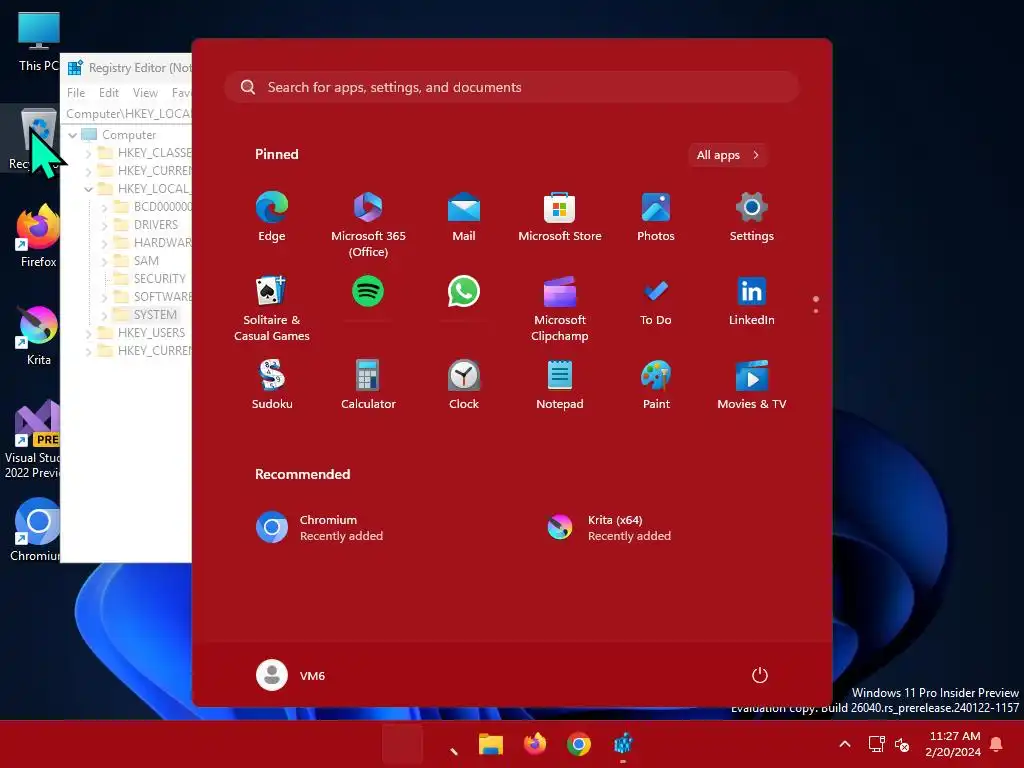Open Microsoft Store from Start menu
This screenshot has width=1024, height=768.
point(560,217)
